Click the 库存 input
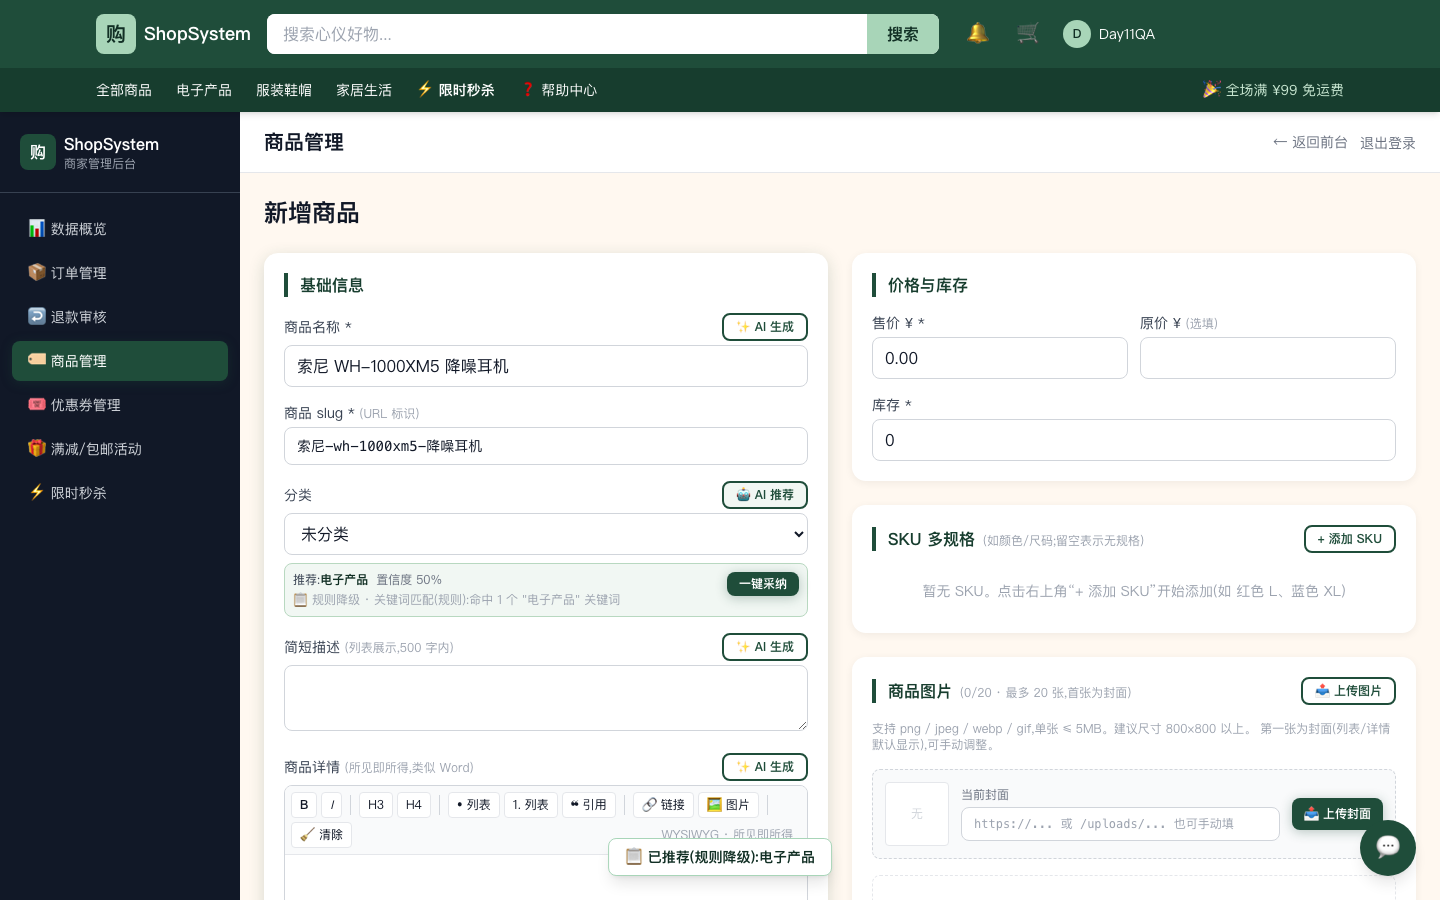This screenshot has width=1440, height=900. click(x=1134, y=440)
